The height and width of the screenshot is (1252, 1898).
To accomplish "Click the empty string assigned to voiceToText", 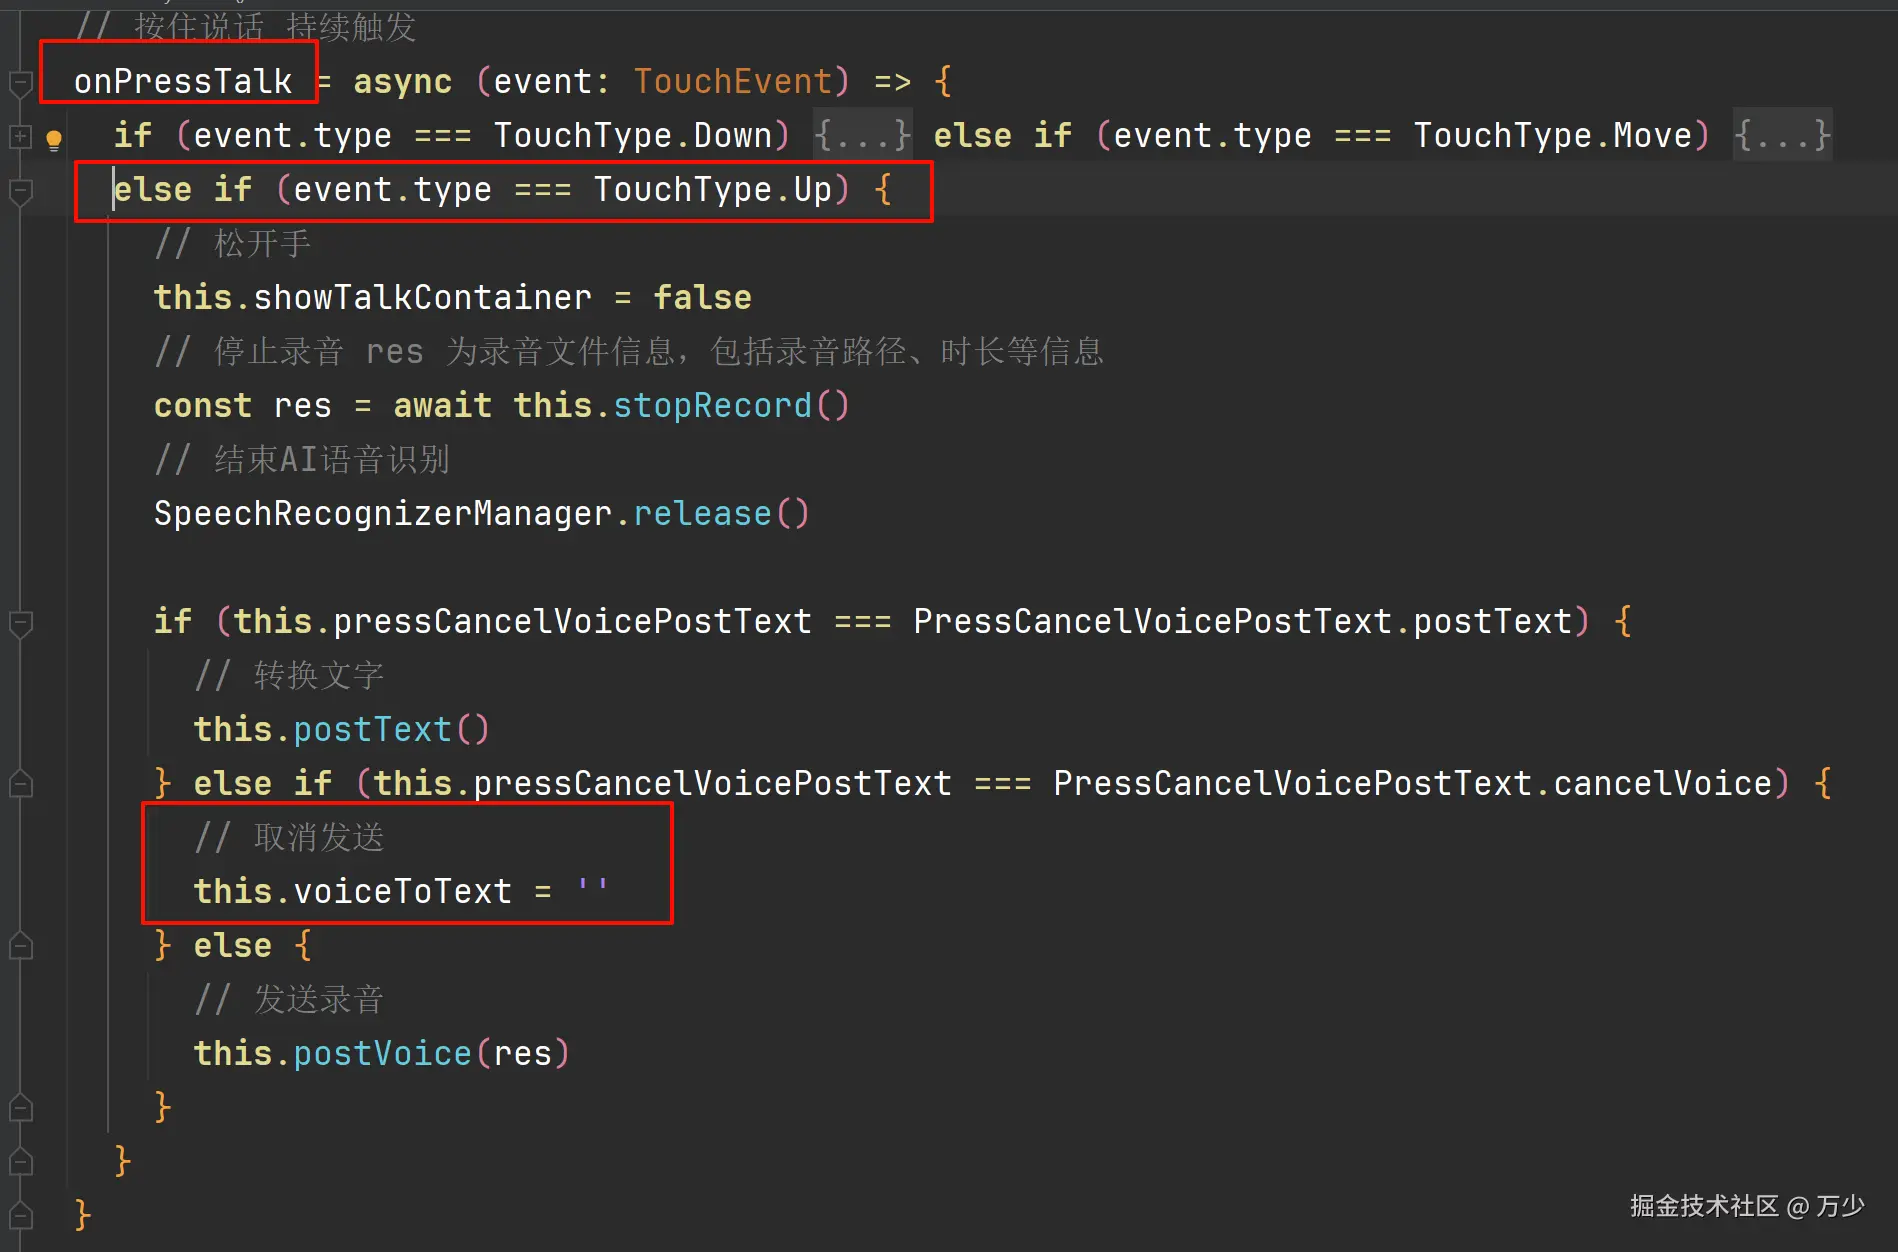I will coord(592,889).
